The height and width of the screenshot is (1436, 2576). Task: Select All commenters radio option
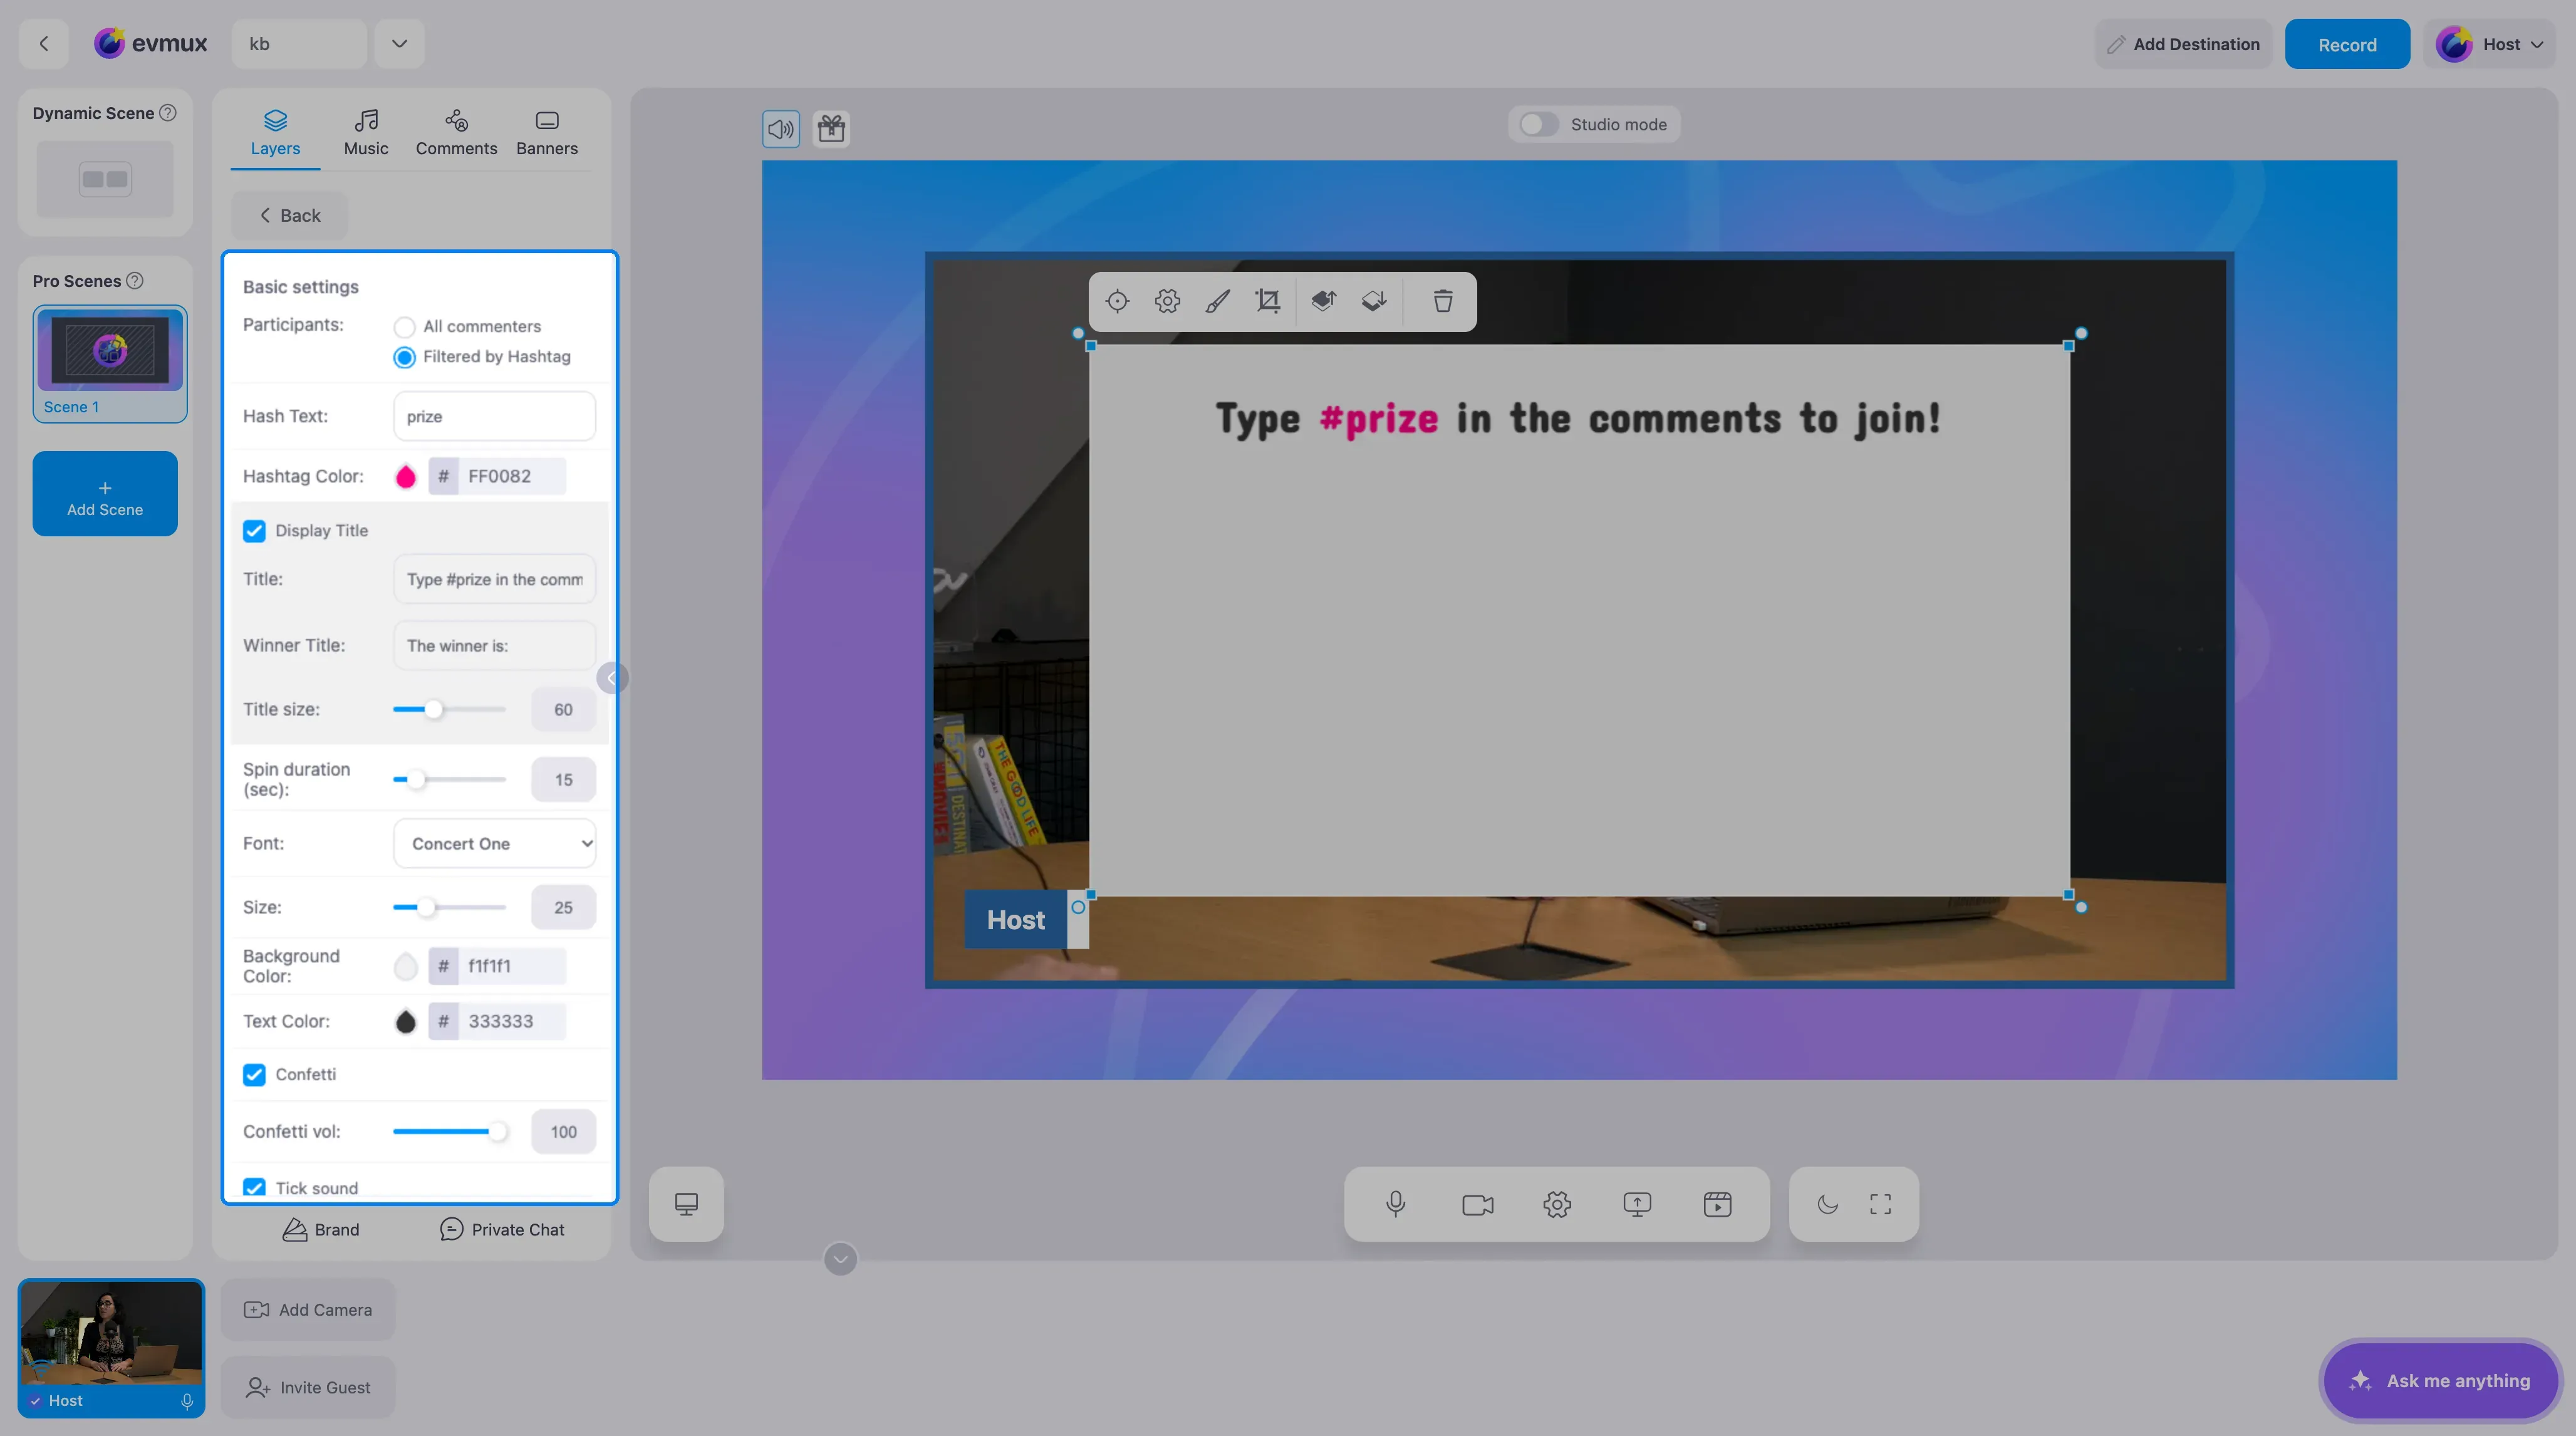click(404, 327)
